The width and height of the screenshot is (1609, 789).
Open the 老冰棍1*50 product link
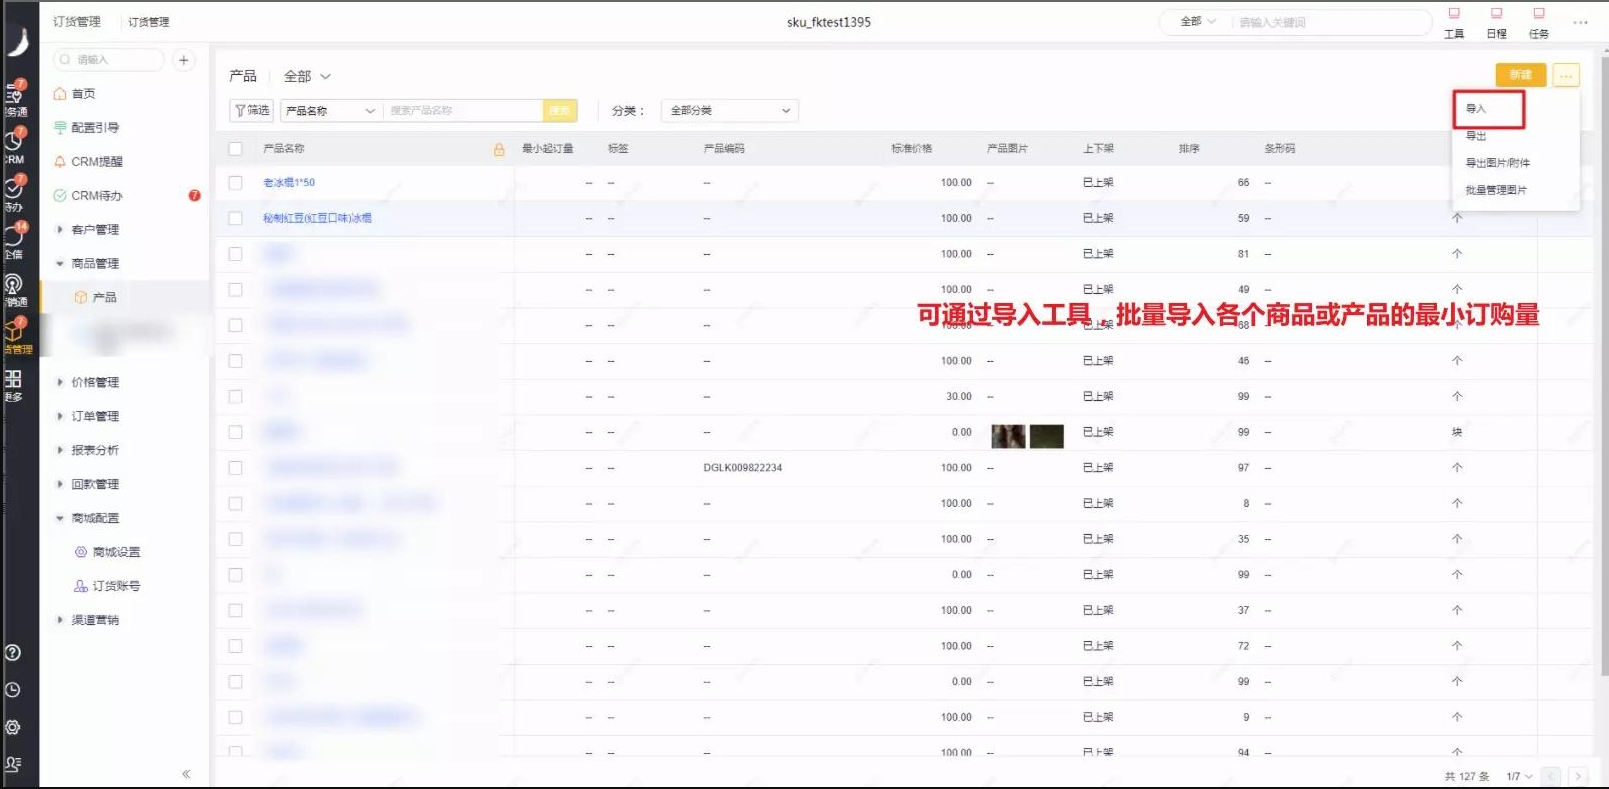pos(289,183)
